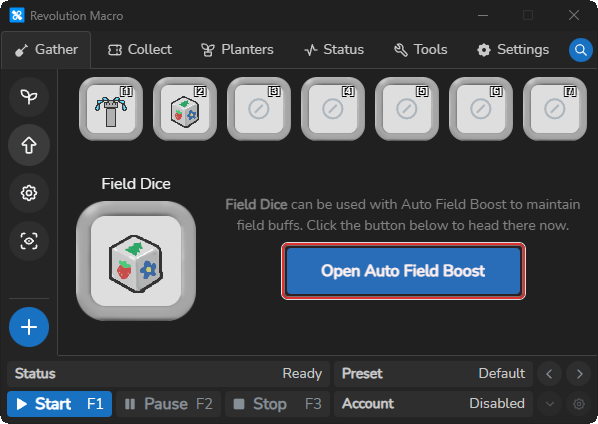598x424 pixels.
Task: Click the Preset Default field
Action: 433,374
